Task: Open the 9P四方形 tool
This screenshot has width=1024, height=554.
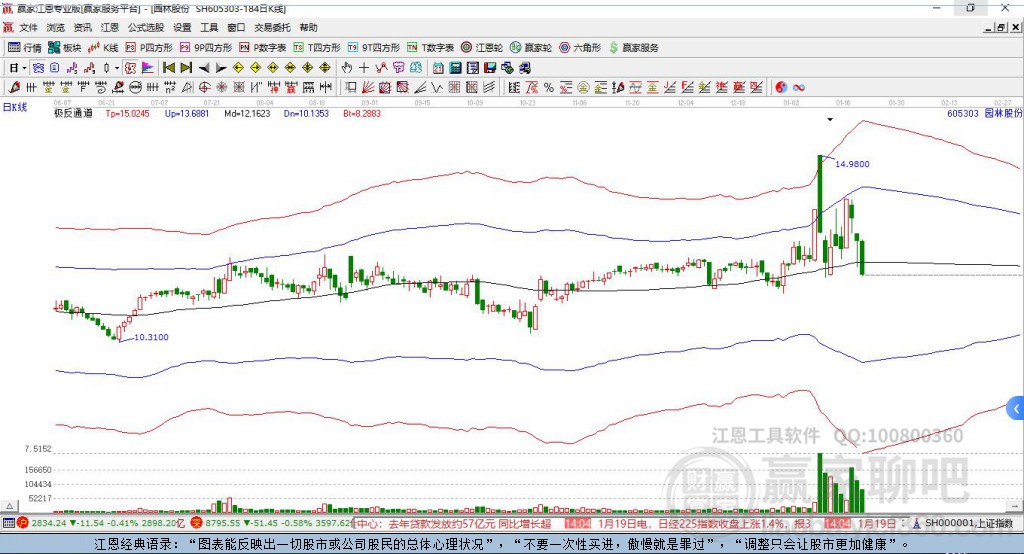Action: pyautogui.click(x=206, y=48)
